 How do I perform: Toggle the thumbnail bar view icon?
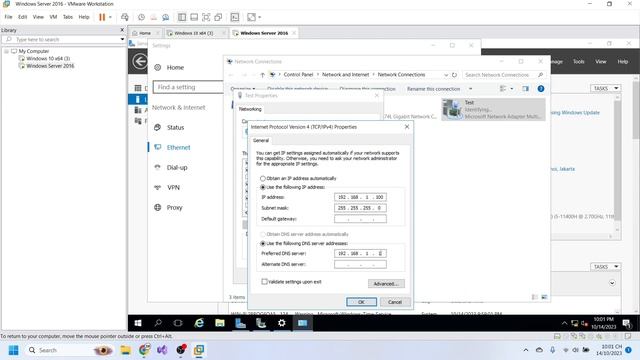(x=194, y=17)
